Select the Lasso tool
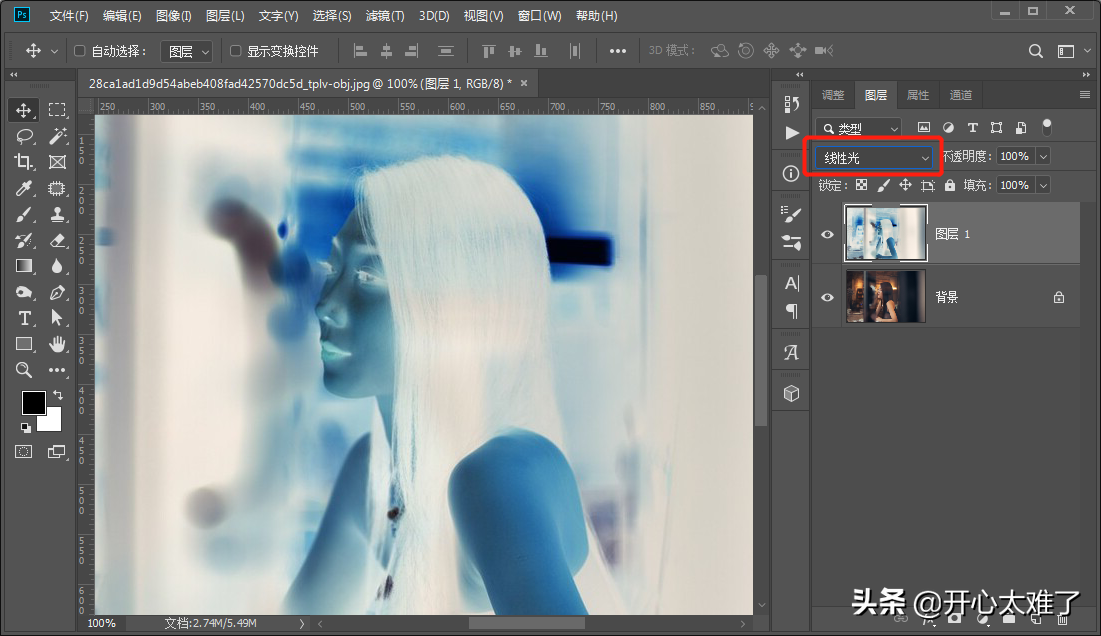 [25, 136]
